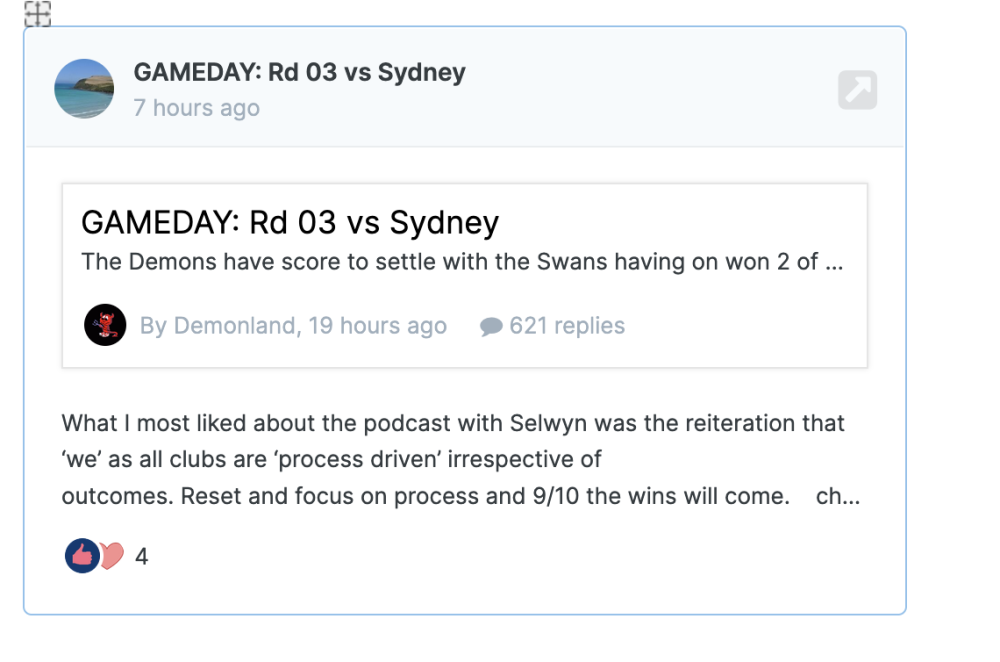Click the move handle icon above the card

(x=37, y=13)
